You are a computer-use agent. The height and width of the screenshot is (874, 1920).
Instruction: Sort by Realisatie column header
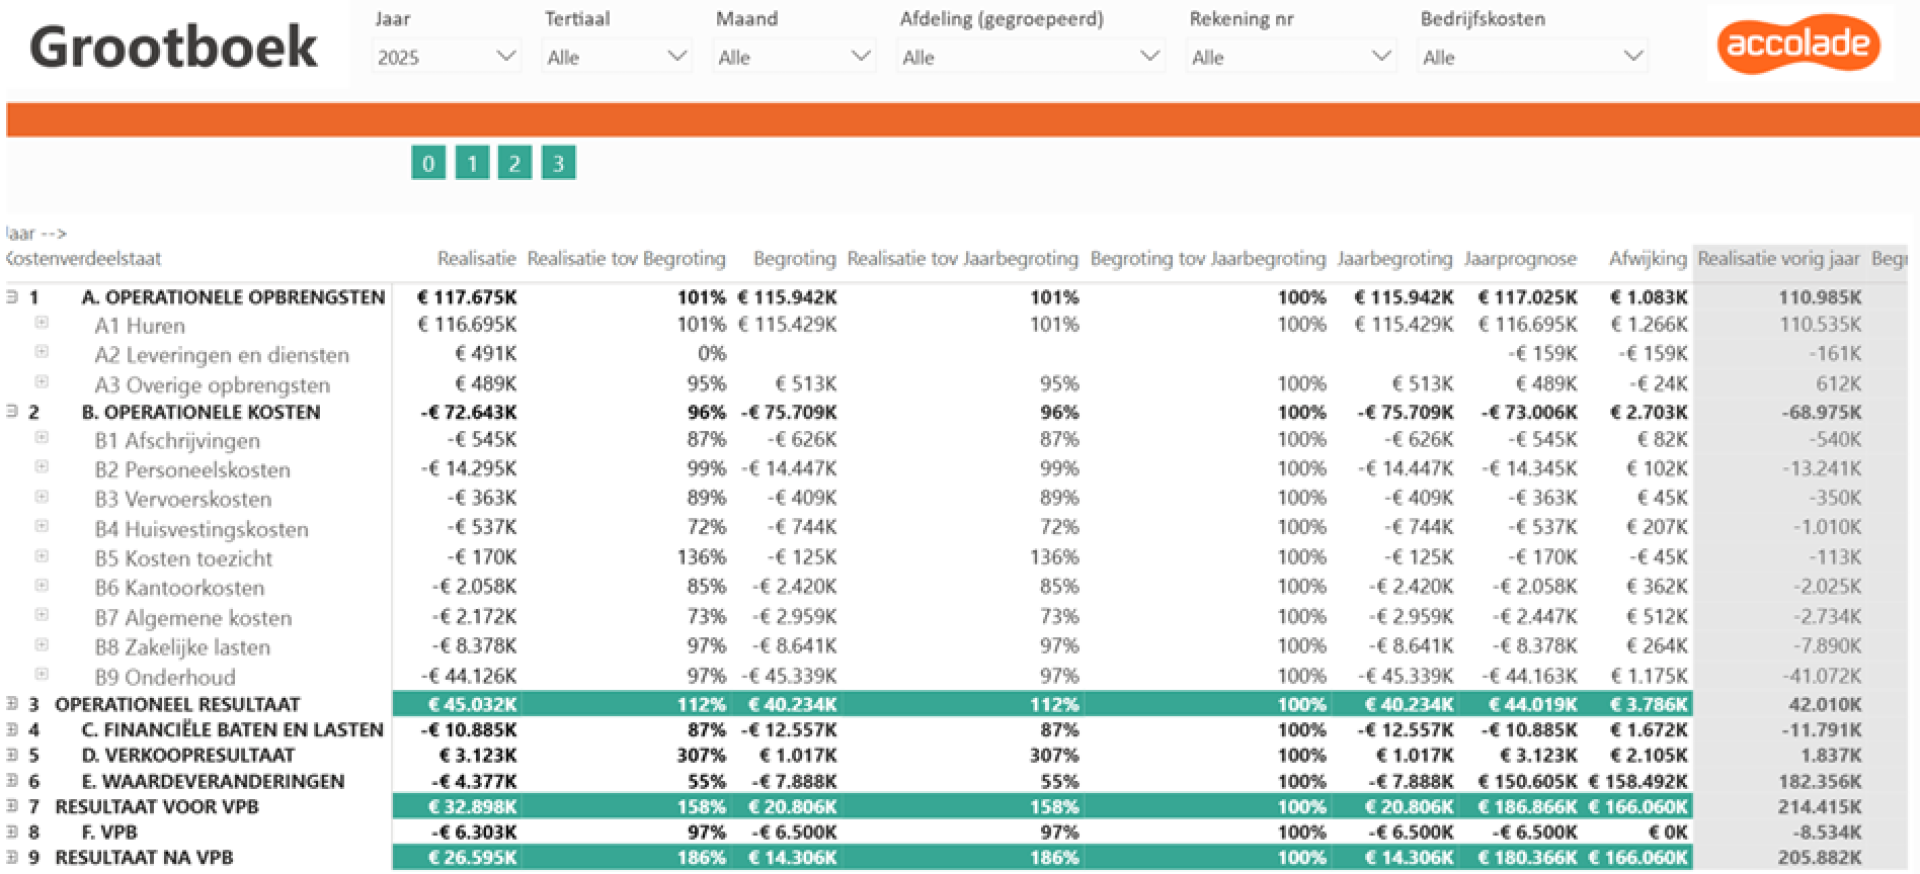click(476, 259)
